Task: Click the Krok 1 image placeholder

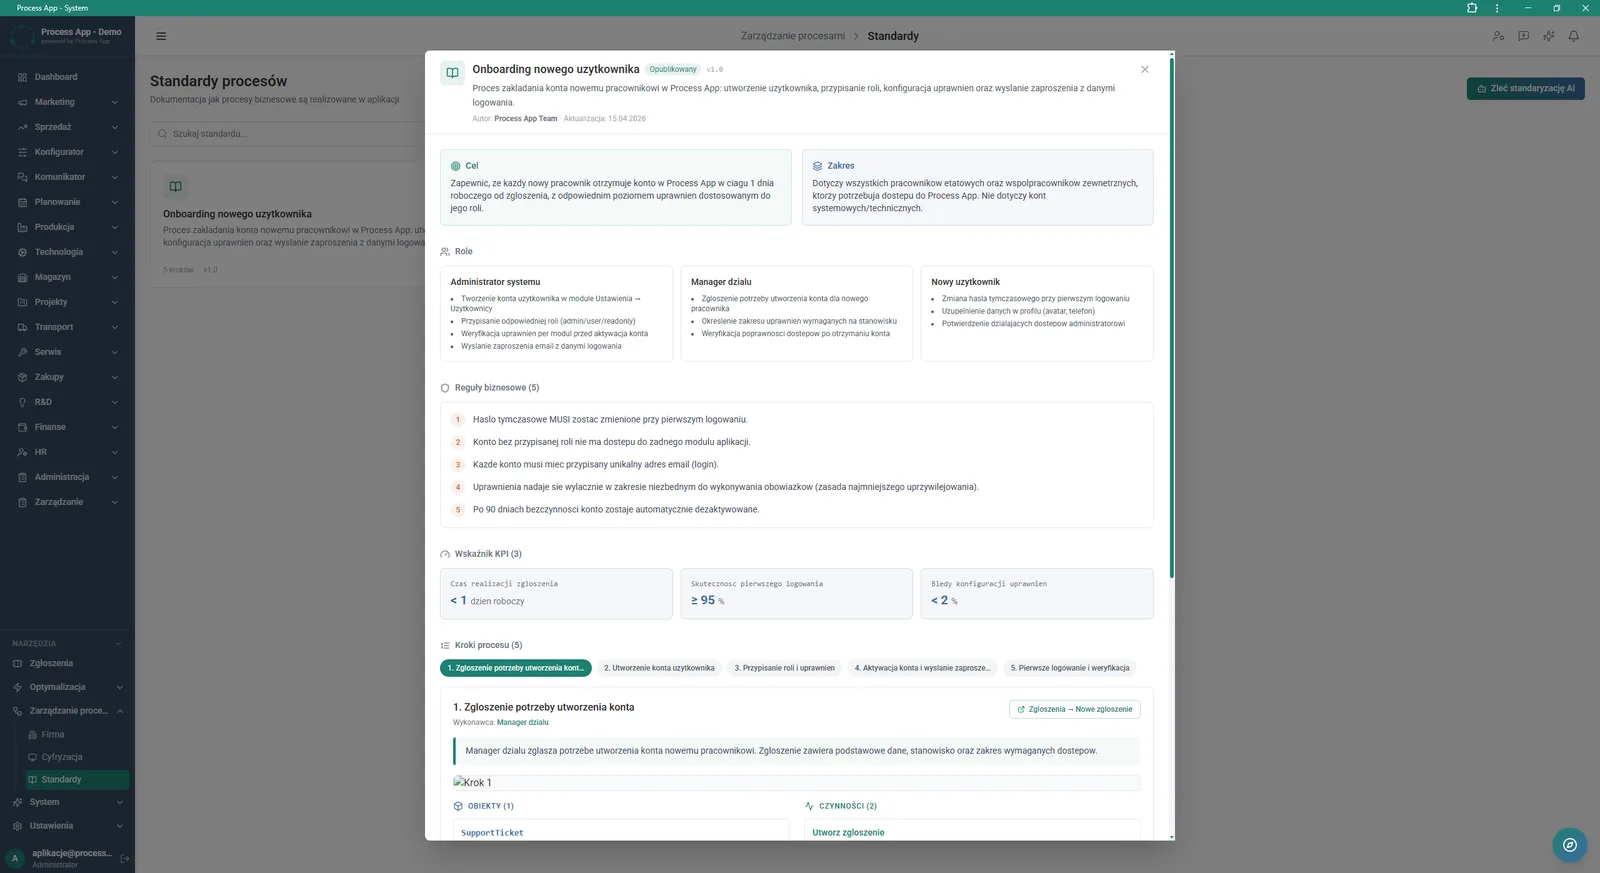Action: point(796,783)
